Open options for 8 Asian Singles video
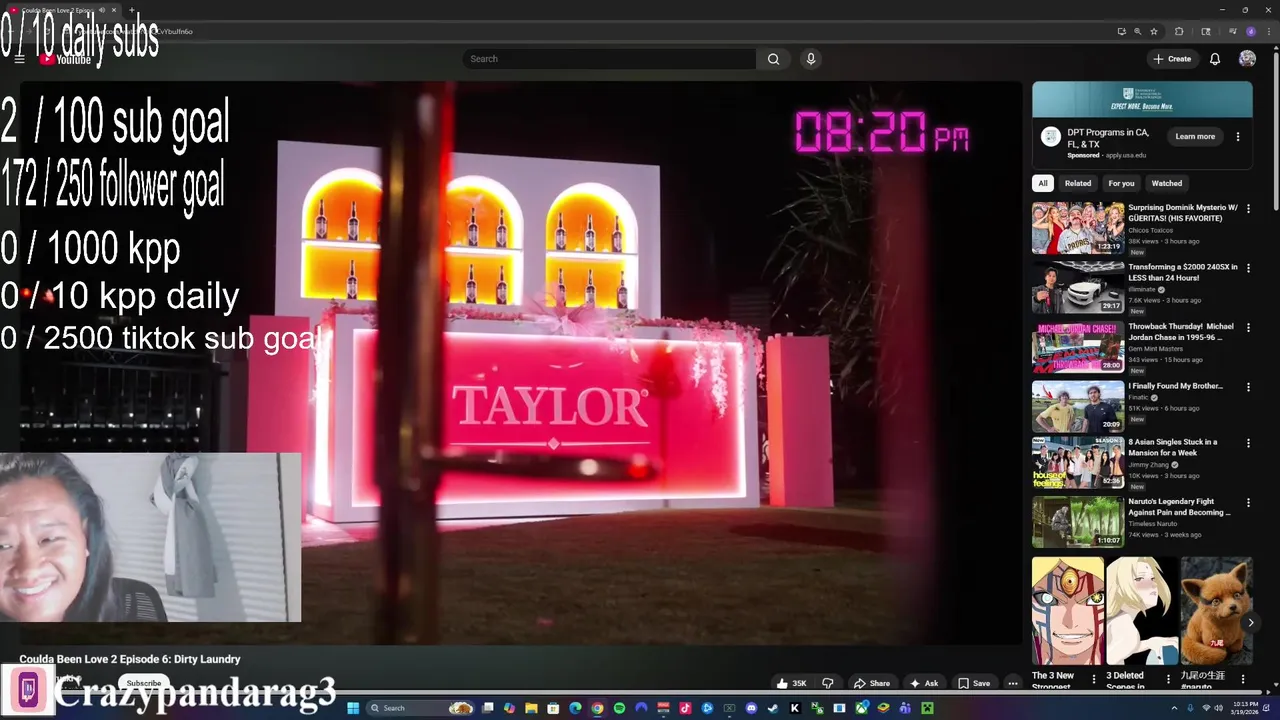The height and width of the screenshot is (720, 1280). pos(1248,443)
